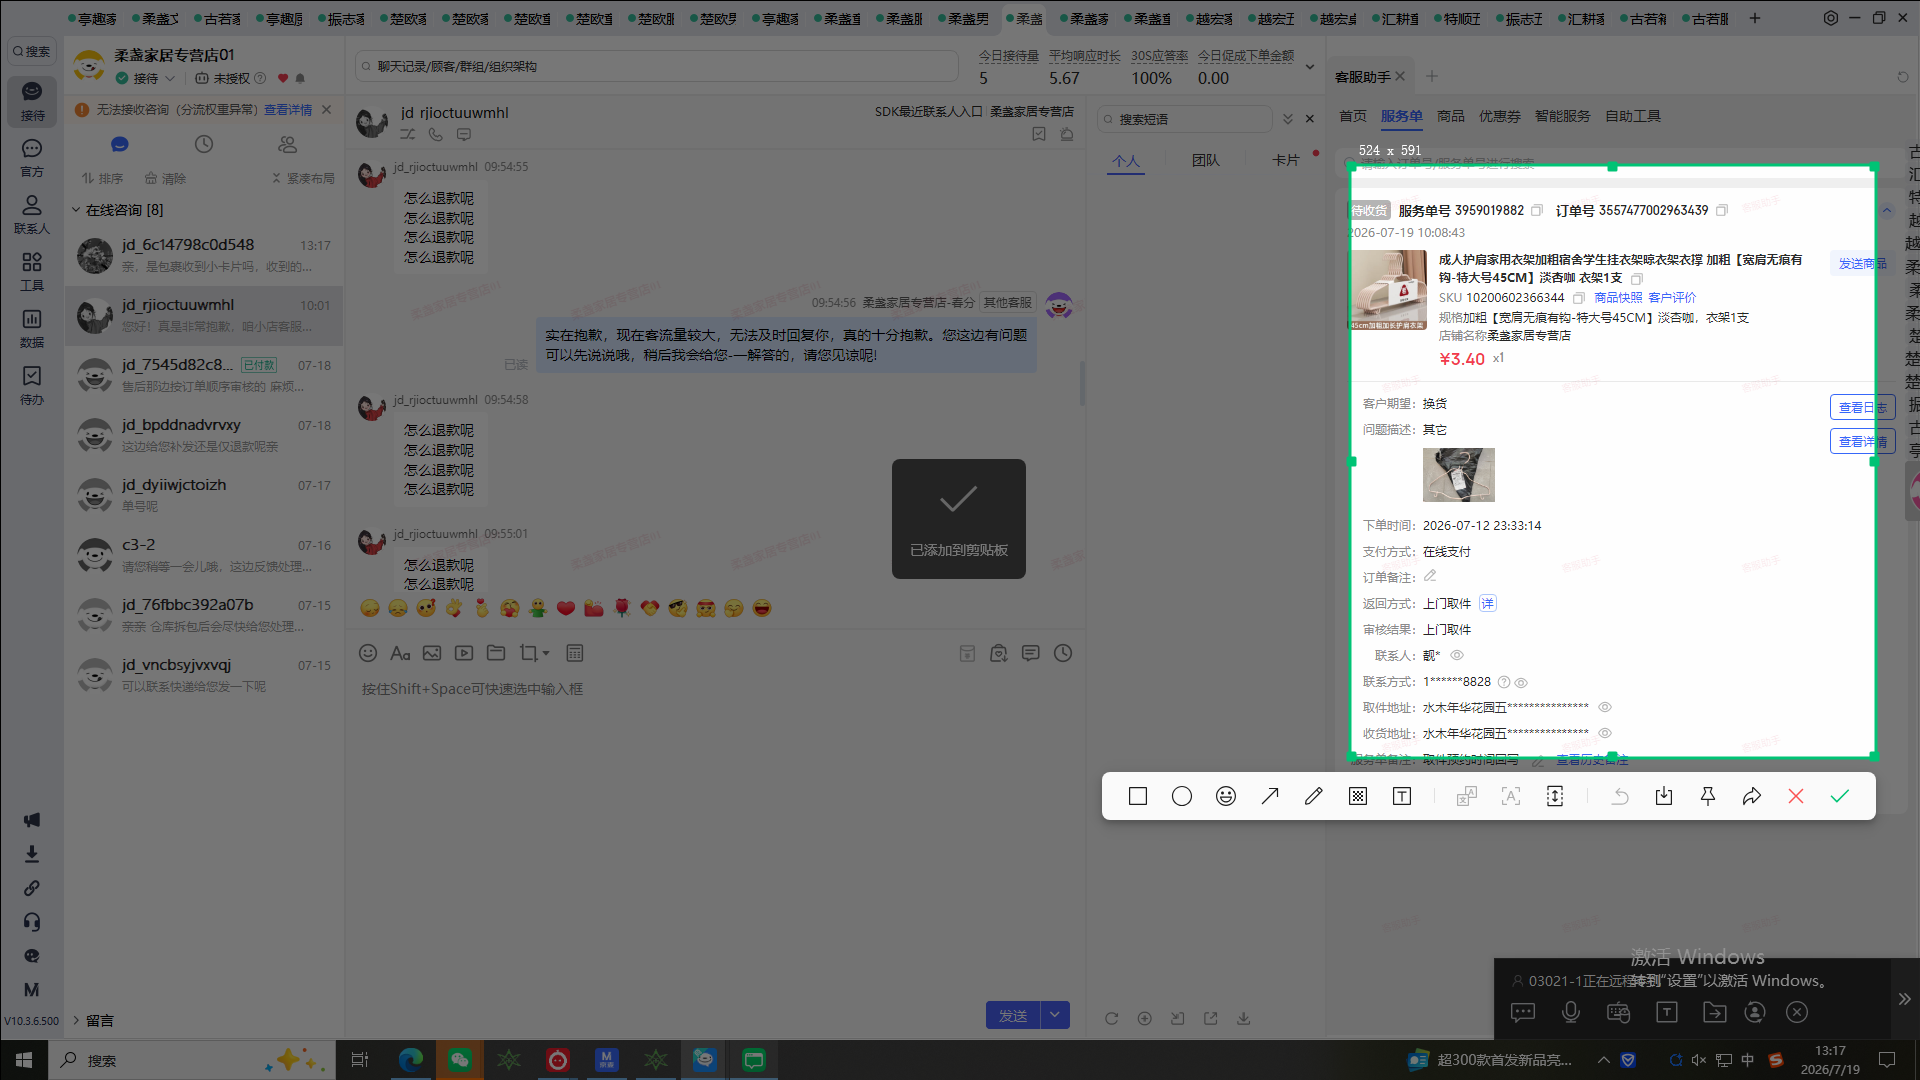Switch chat list to the history clock view
Viewport: 1920px width, 1080px height.
point(204,144)
